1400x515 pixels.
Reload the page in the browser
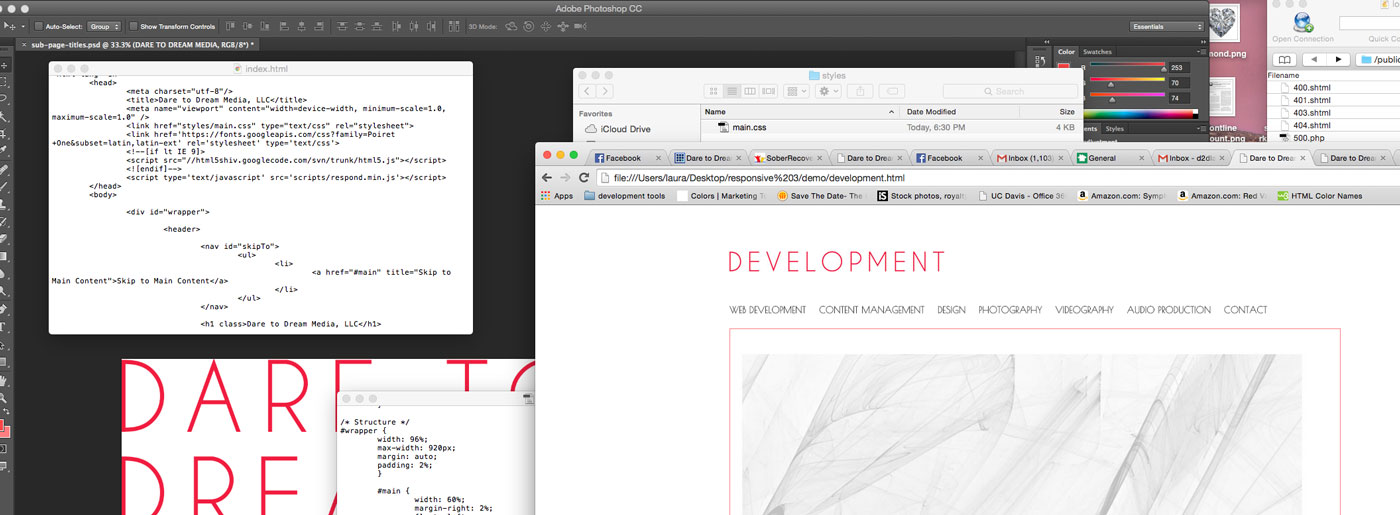click(x=584, y=177)
